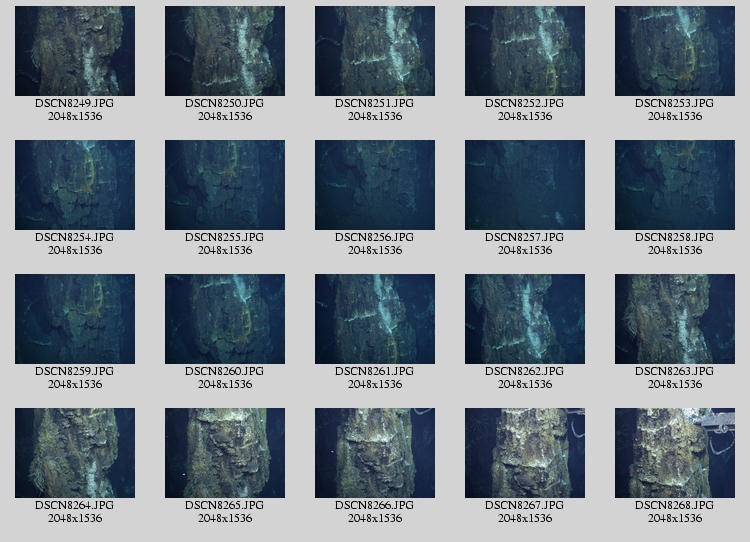Screen dimensions: 750x542
Task: Click the DSCN8251.JPG image preview
Action: pyautogui.click(x=374, y=51)
